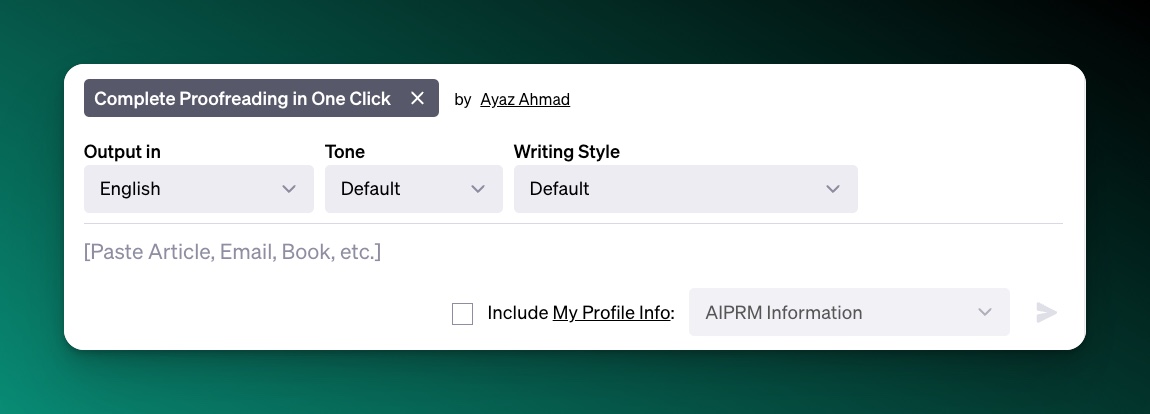The width and height of the screenshot is (1150, 414).
Task: Focus the Paste Article, Email, Book text field
Action: [572, 251]
